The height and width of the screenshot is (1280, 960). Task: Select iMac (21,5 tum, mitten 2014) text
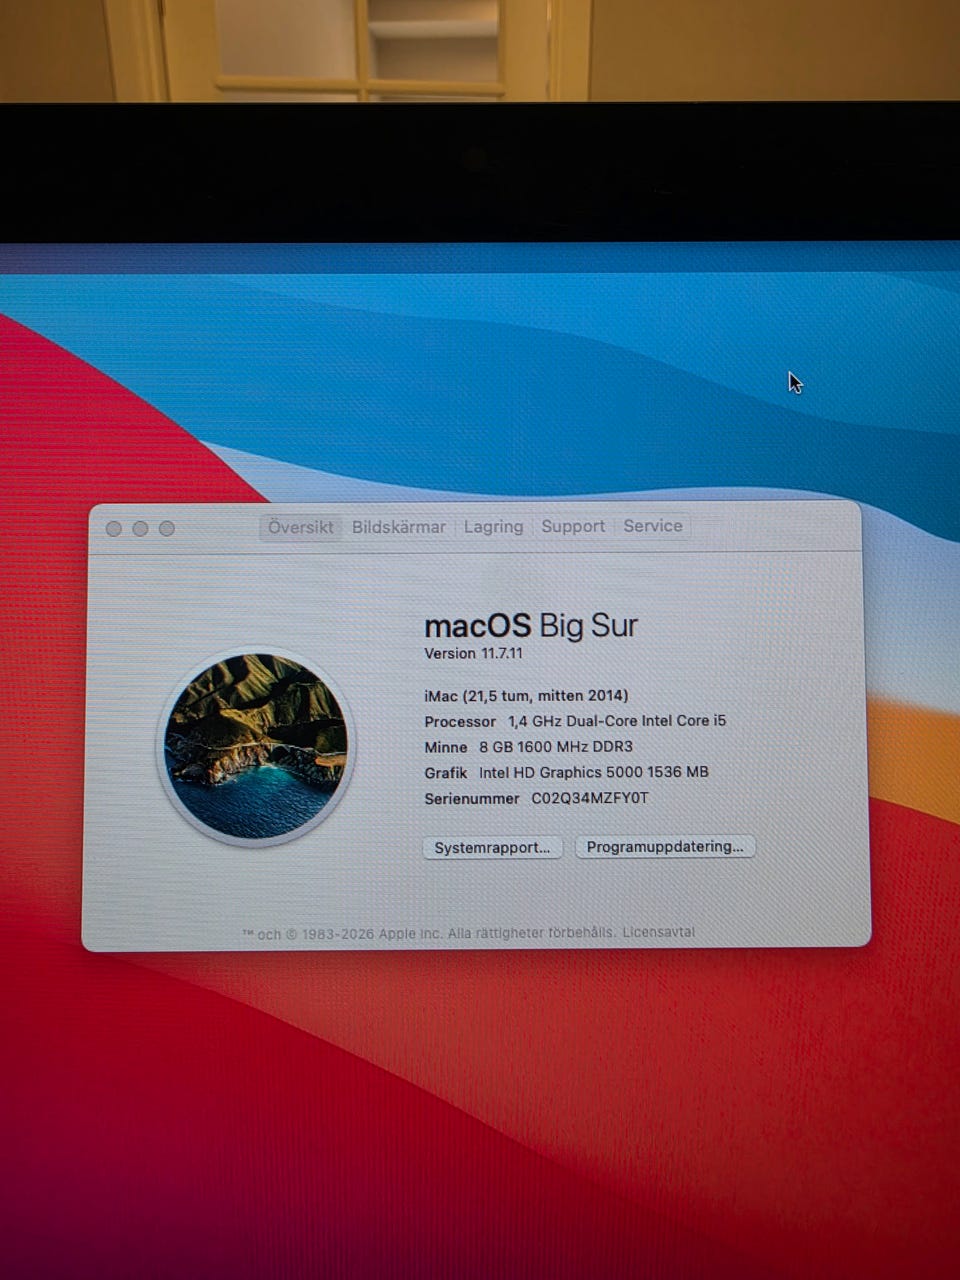526,696
